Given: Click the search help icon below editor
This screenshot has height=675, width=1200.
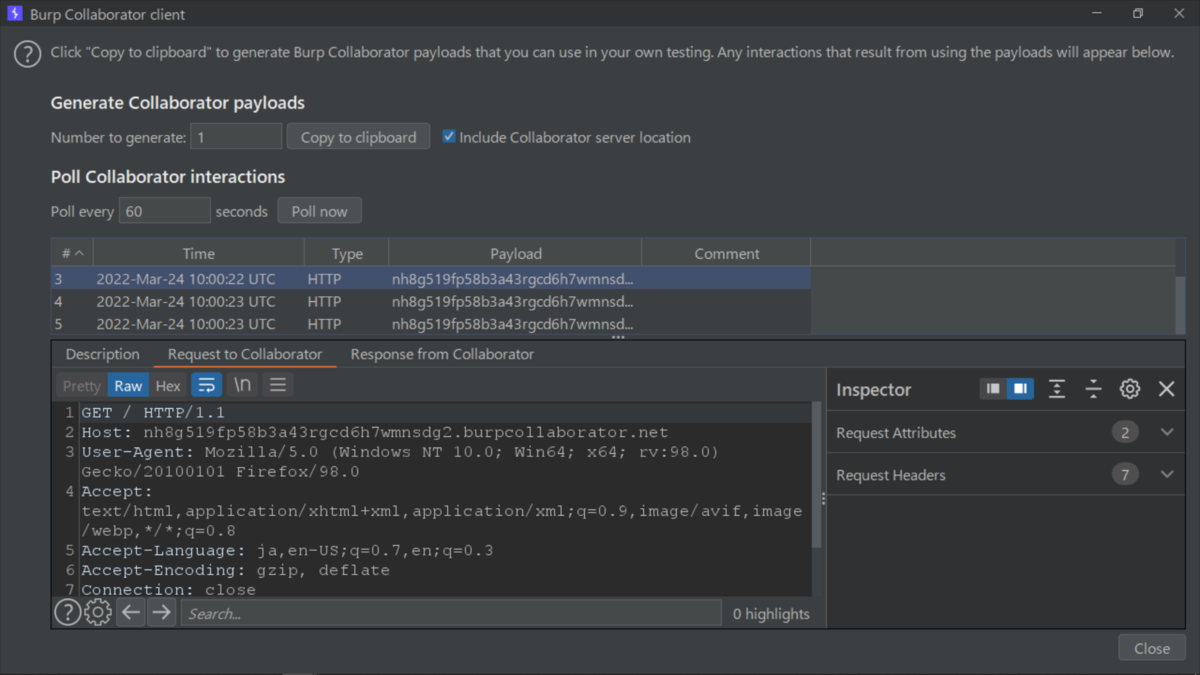Looking at the screenshot, I should tap(67, 613).
